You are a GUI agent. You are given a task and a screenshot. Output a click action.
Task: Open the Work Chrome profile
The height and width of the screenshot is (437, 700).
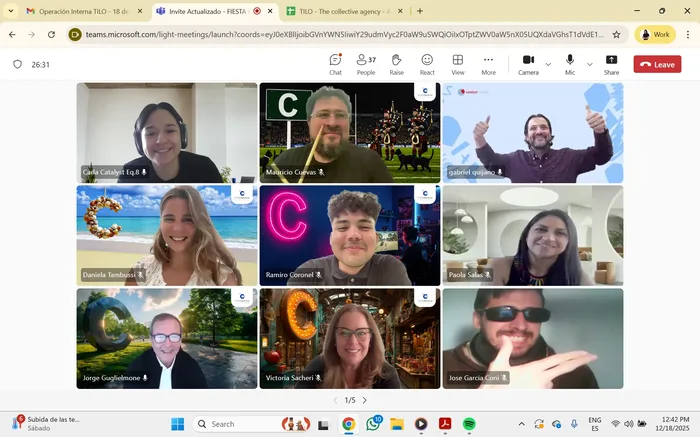(x=655, y=34)
